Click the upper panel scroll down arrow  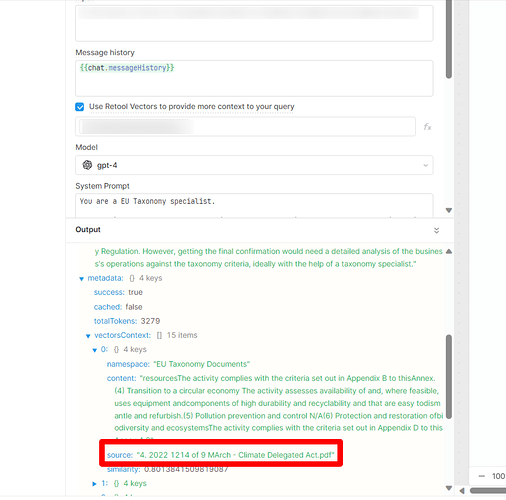tap(449, 210)
